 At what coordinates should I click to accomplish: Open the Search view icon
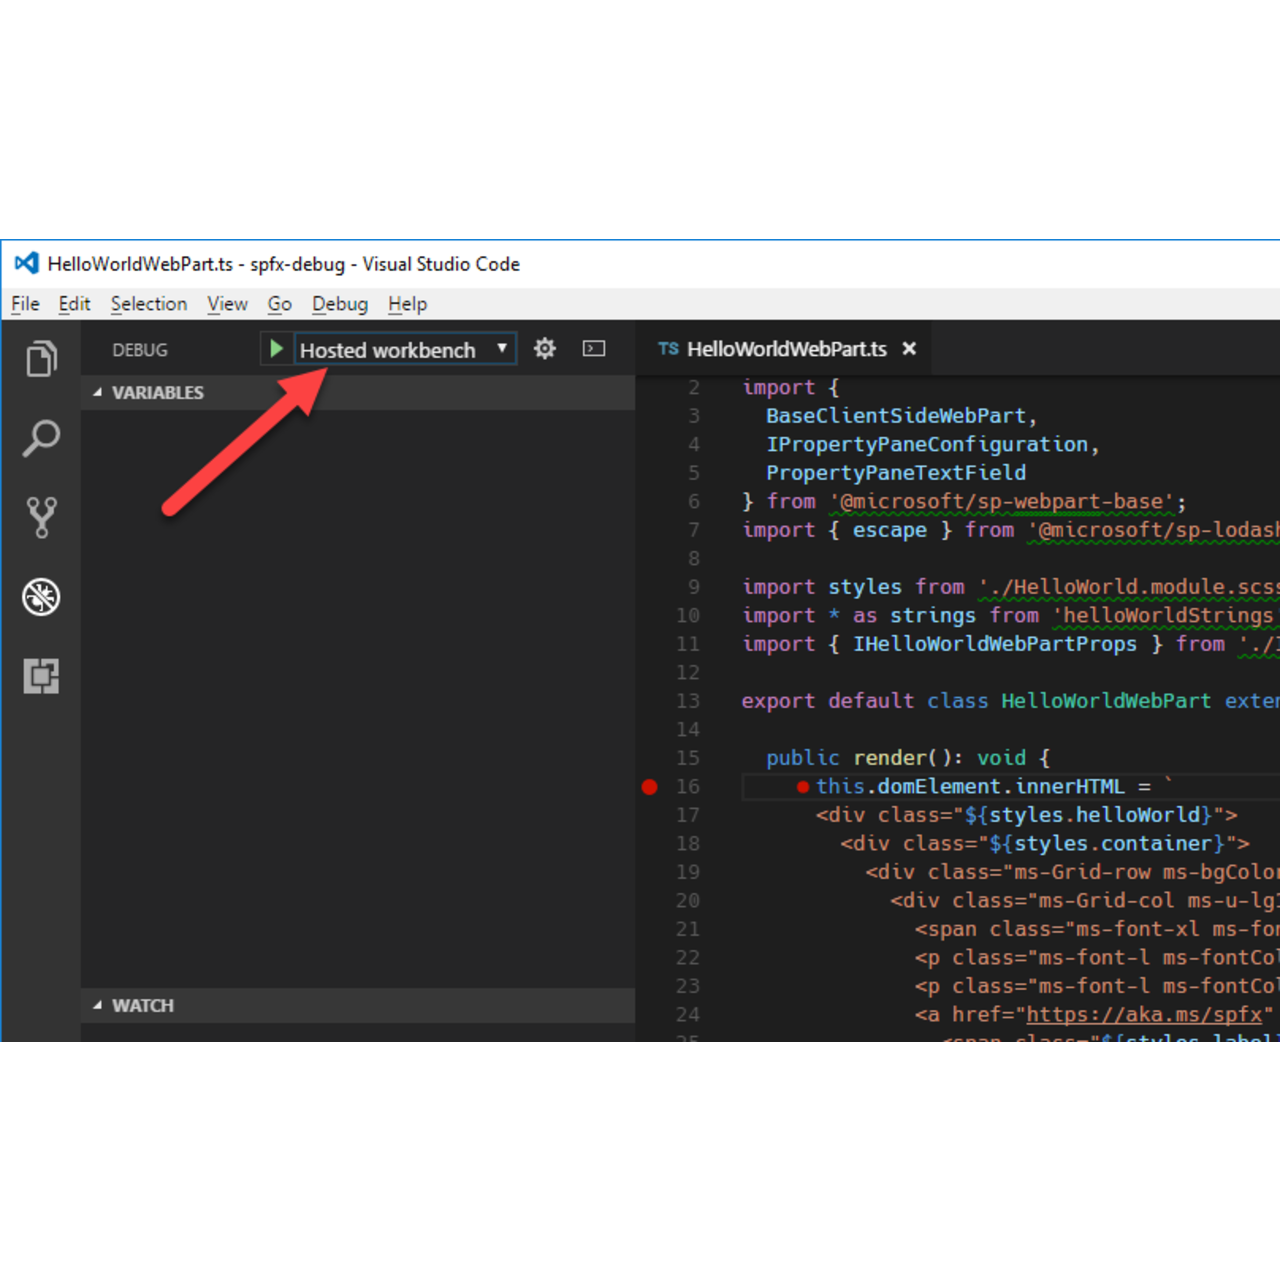coord(41,438)
